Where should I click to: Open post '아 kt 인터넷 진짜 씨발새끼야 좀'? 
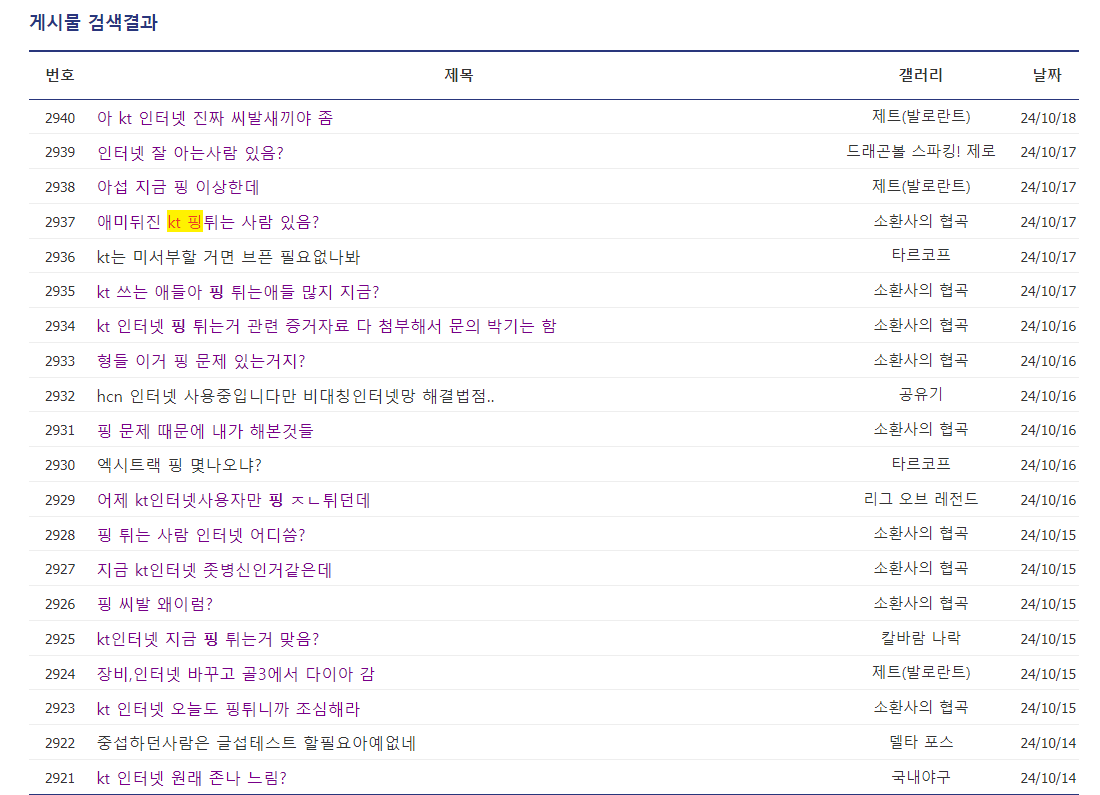pyautogui.click(x=215, y=118)
